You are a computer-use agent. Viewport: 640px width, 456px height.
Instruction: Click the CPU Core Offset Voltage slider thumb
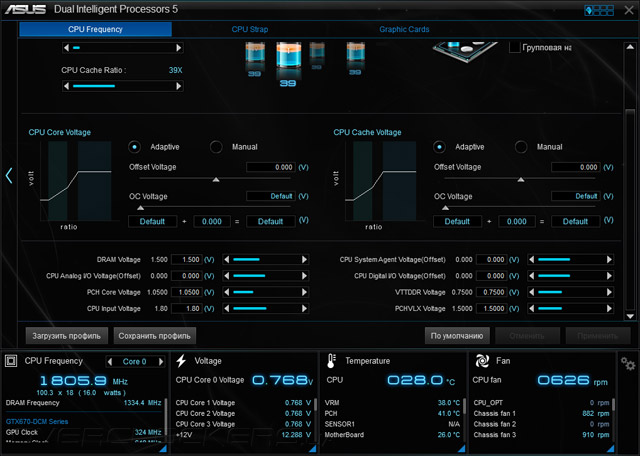tap(216, 180)
